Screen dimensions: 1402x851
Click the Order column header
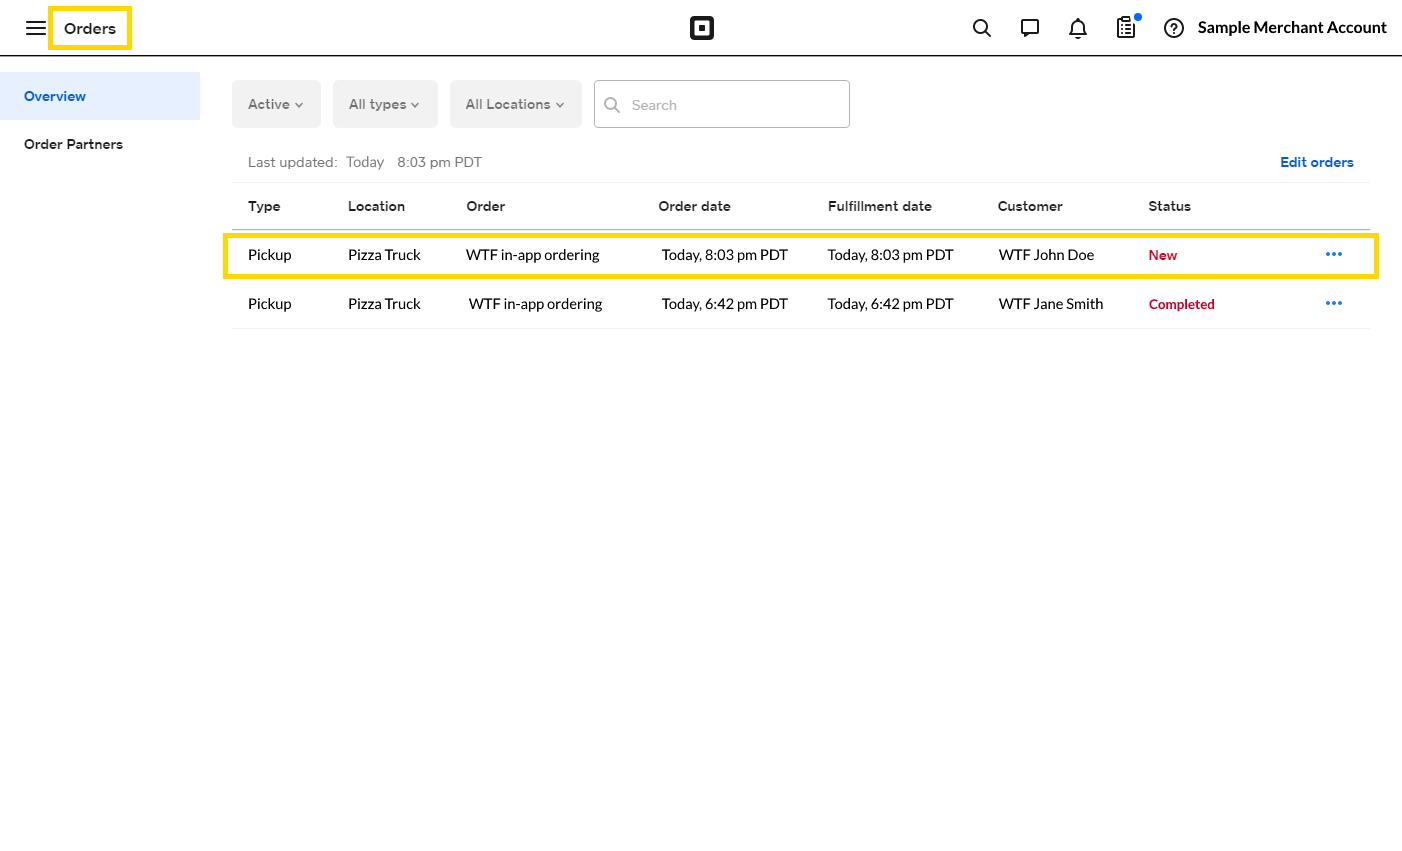click(x=486, y=206)
